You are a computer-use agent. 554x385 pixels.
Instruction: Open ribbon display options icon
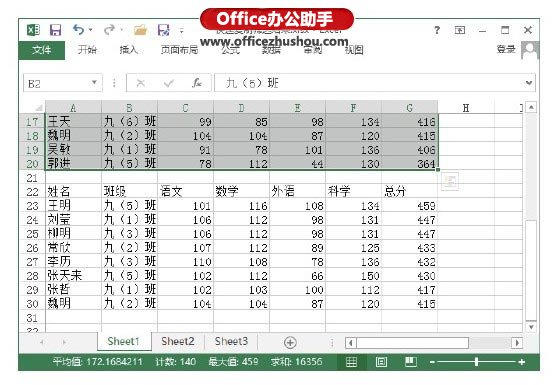tap(460, 30)
